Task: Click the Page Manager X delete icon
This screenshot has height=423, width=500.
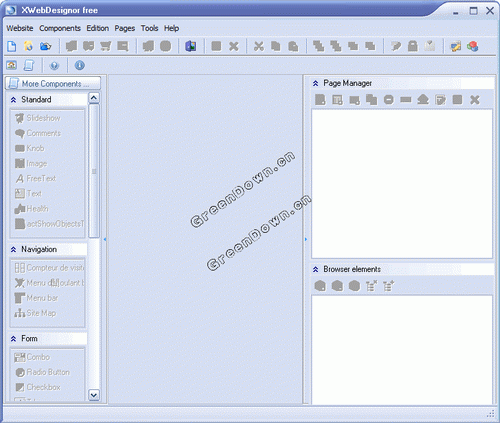Action: point(475,99)
